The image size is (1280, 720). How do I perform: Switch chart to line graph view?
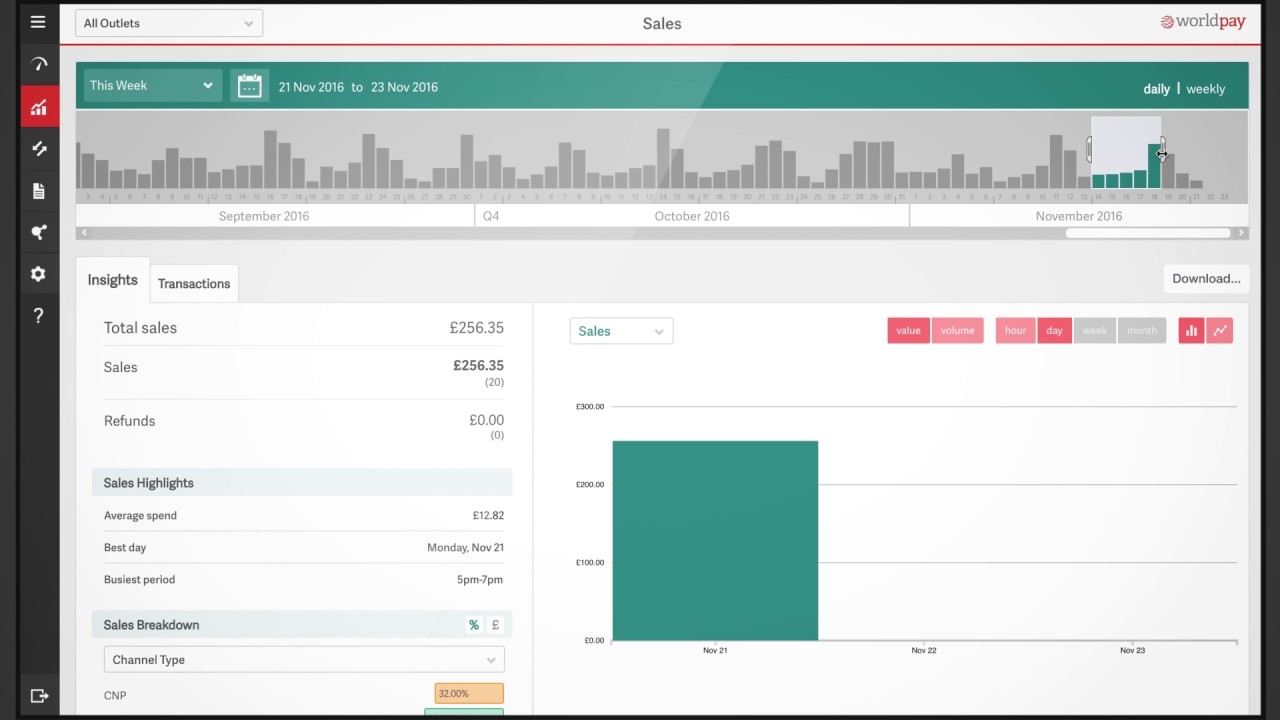coord(1219,330)
